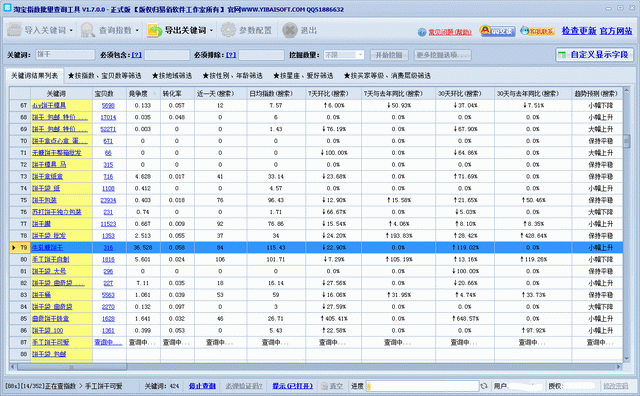Click the table's scroll-down arrow
The width and height of the screenshot is (640, 396).
click(627, 358)
